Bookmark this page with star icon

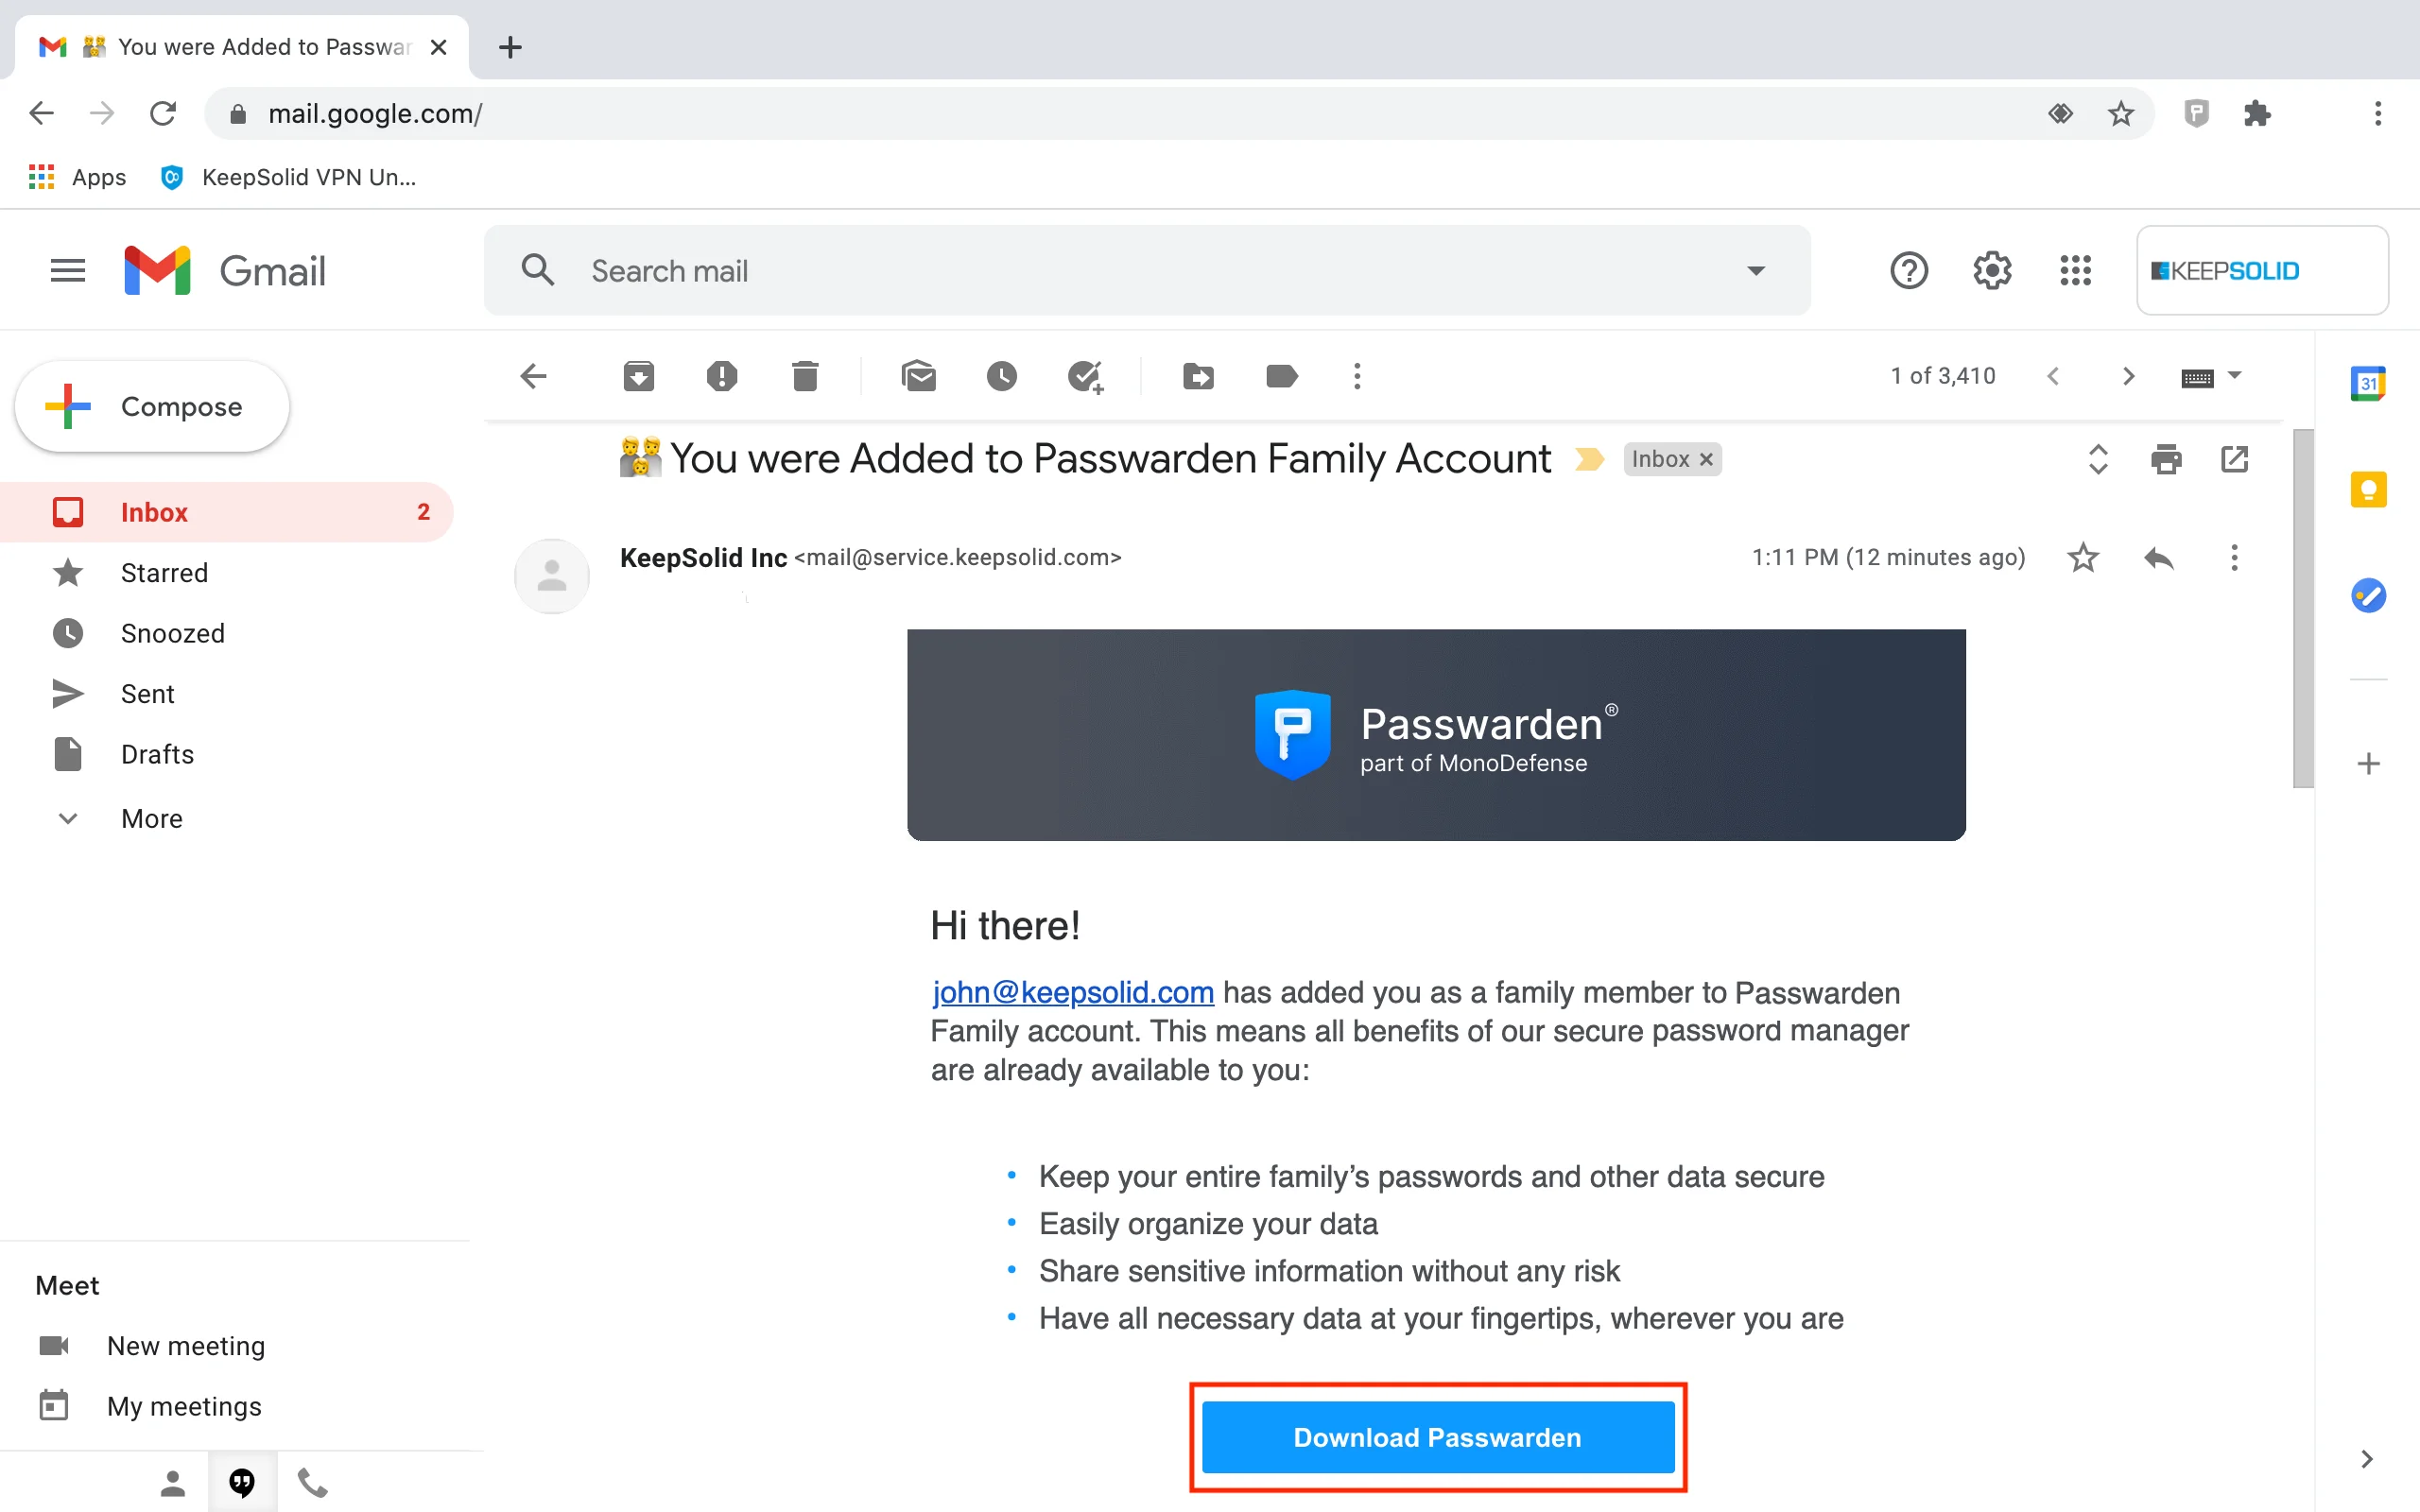click(x=2120, y=114)
